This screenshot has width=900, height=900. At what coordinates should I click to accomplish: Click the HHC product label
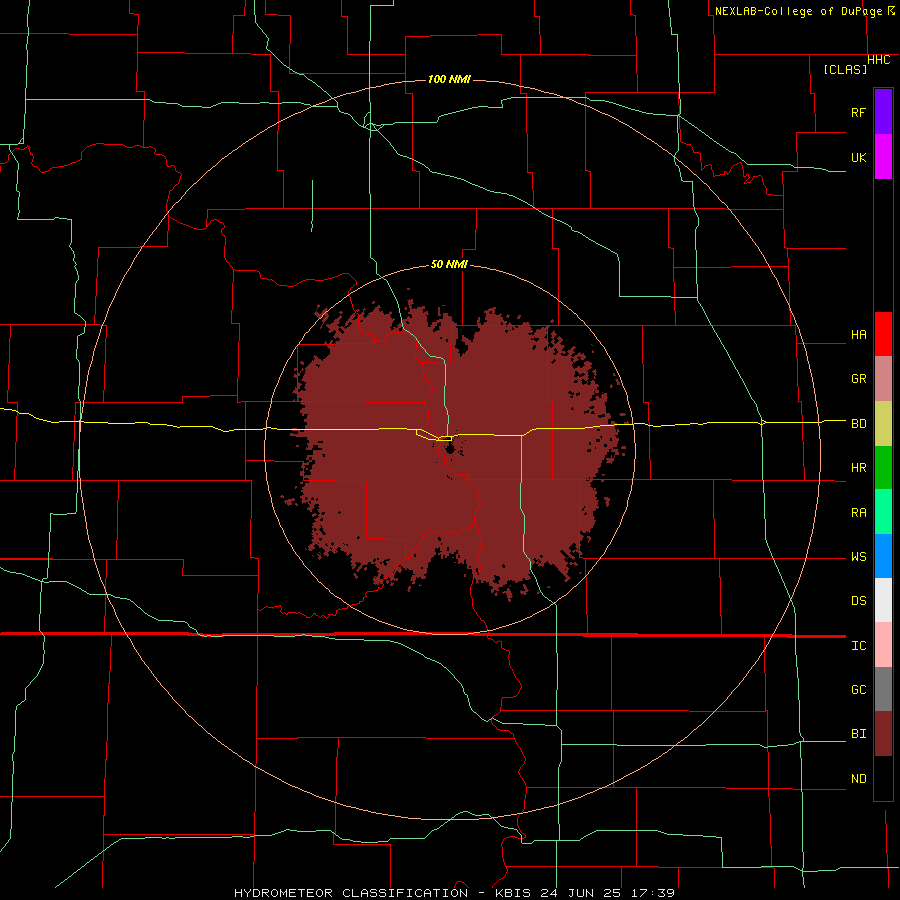pyautogui.click(x=878, y=60)
